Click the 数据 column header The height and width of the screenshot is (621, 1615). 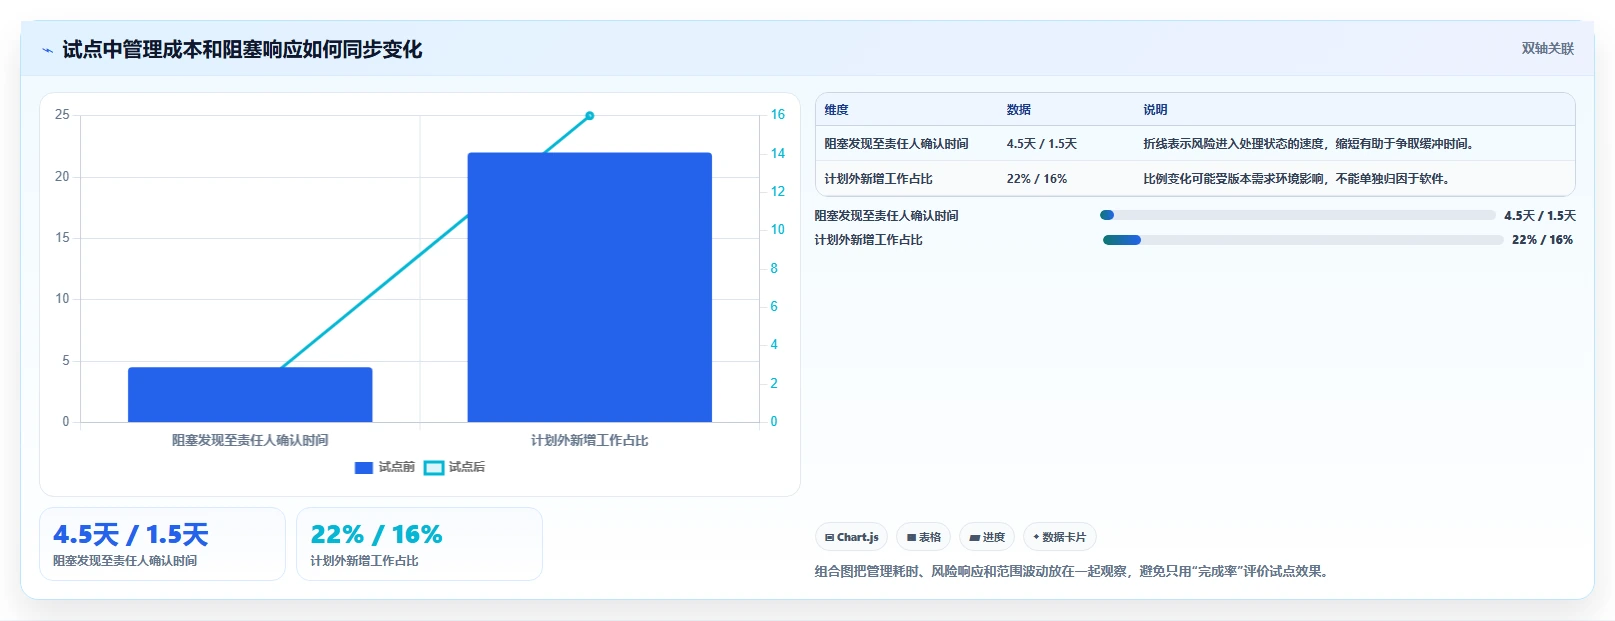pos(1018,110)
